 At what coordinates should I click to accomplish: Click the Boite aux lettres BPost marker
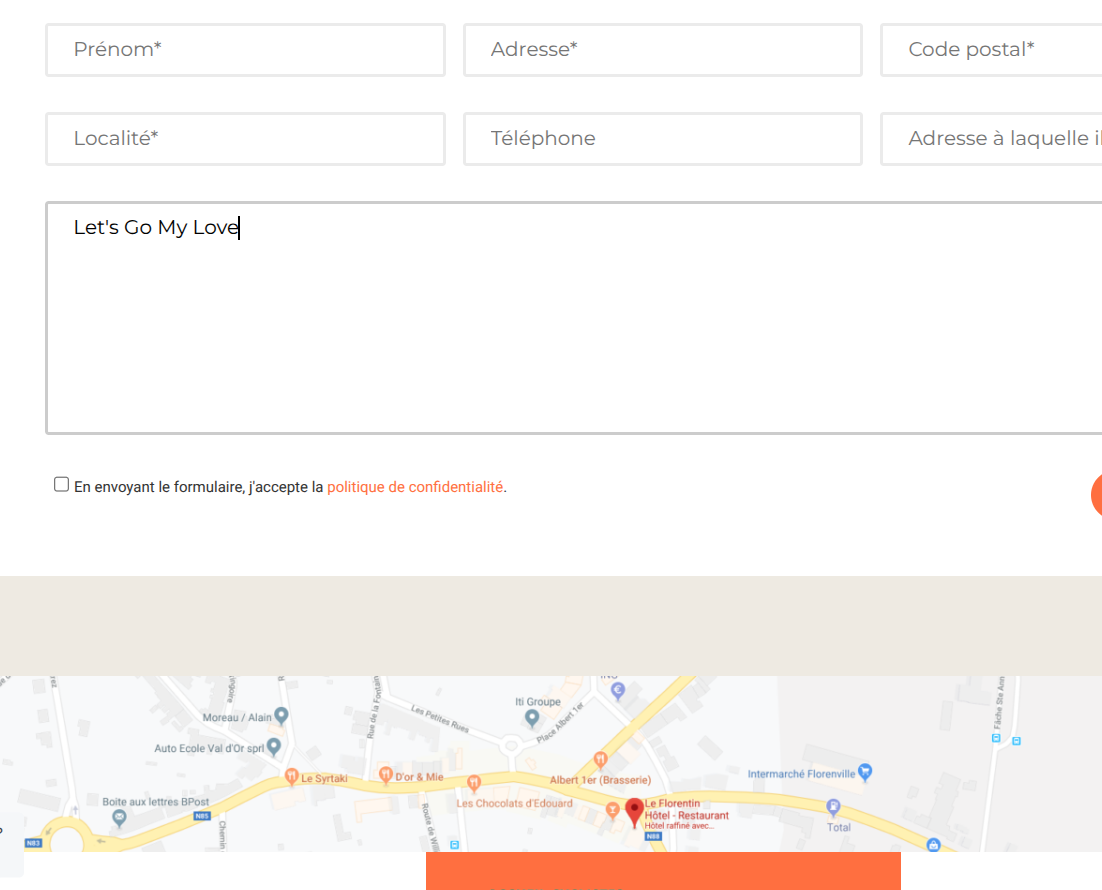pyautogui.click(x=120, y=818)
